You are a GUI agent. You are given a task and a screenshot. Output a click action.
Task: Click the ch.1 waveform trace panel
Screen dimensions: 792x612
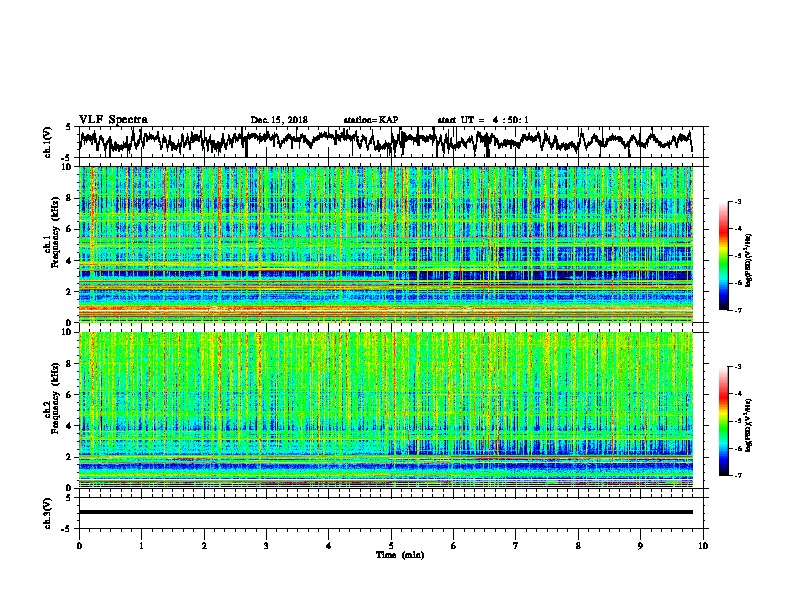(393, 142)
